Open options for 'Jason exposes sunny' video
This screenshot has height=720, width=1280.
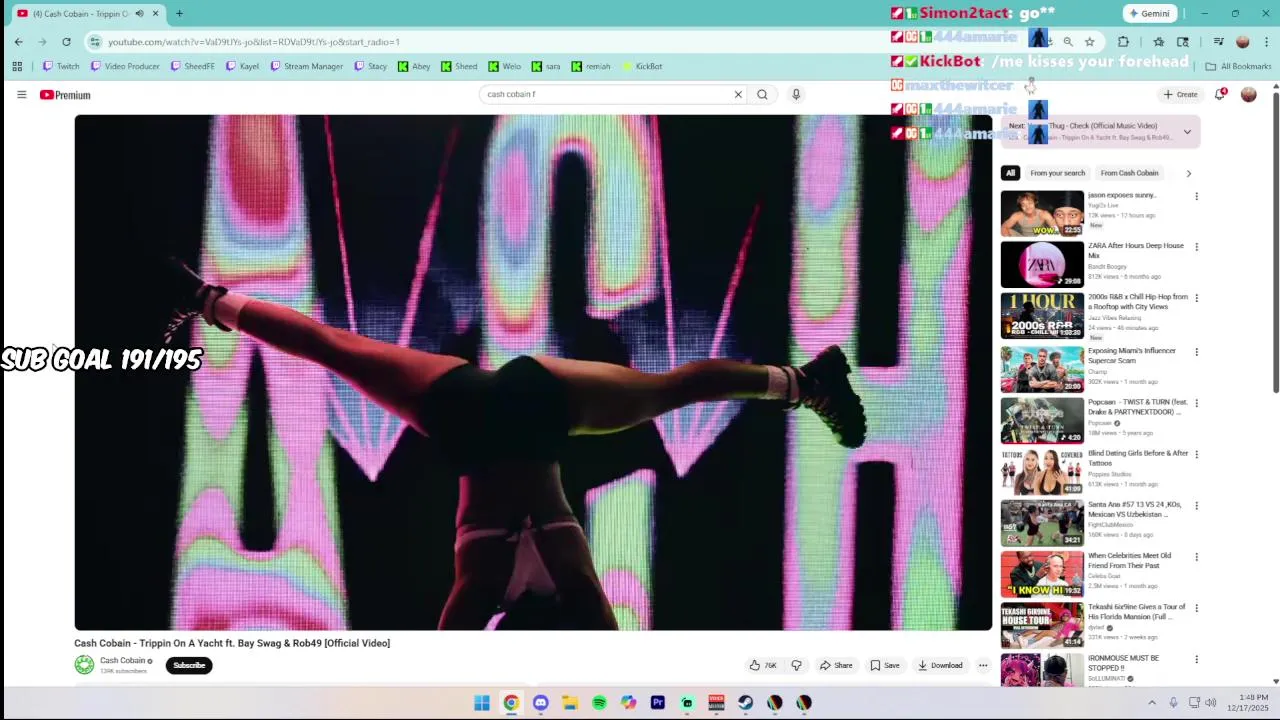pos(1196,196)
